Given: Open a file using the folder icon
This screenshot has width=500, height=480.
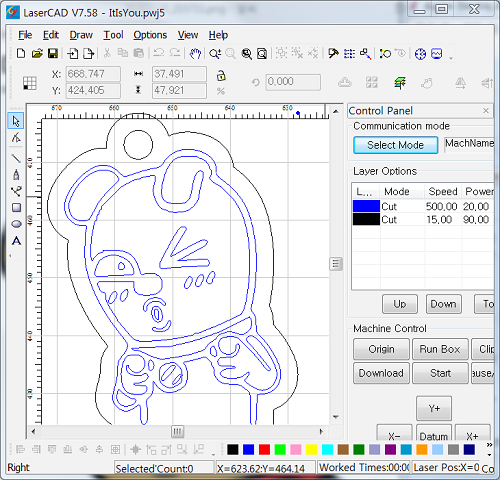Looking at the screenshot, I should (x=37, y=53).
